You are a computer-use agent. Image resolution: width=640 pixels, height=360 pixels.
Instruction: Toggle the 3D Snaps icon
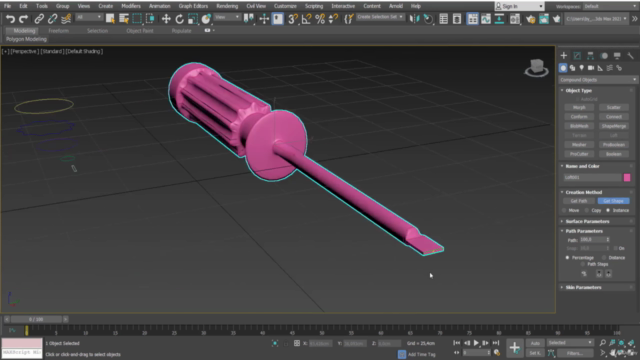(x=293, y=19)
